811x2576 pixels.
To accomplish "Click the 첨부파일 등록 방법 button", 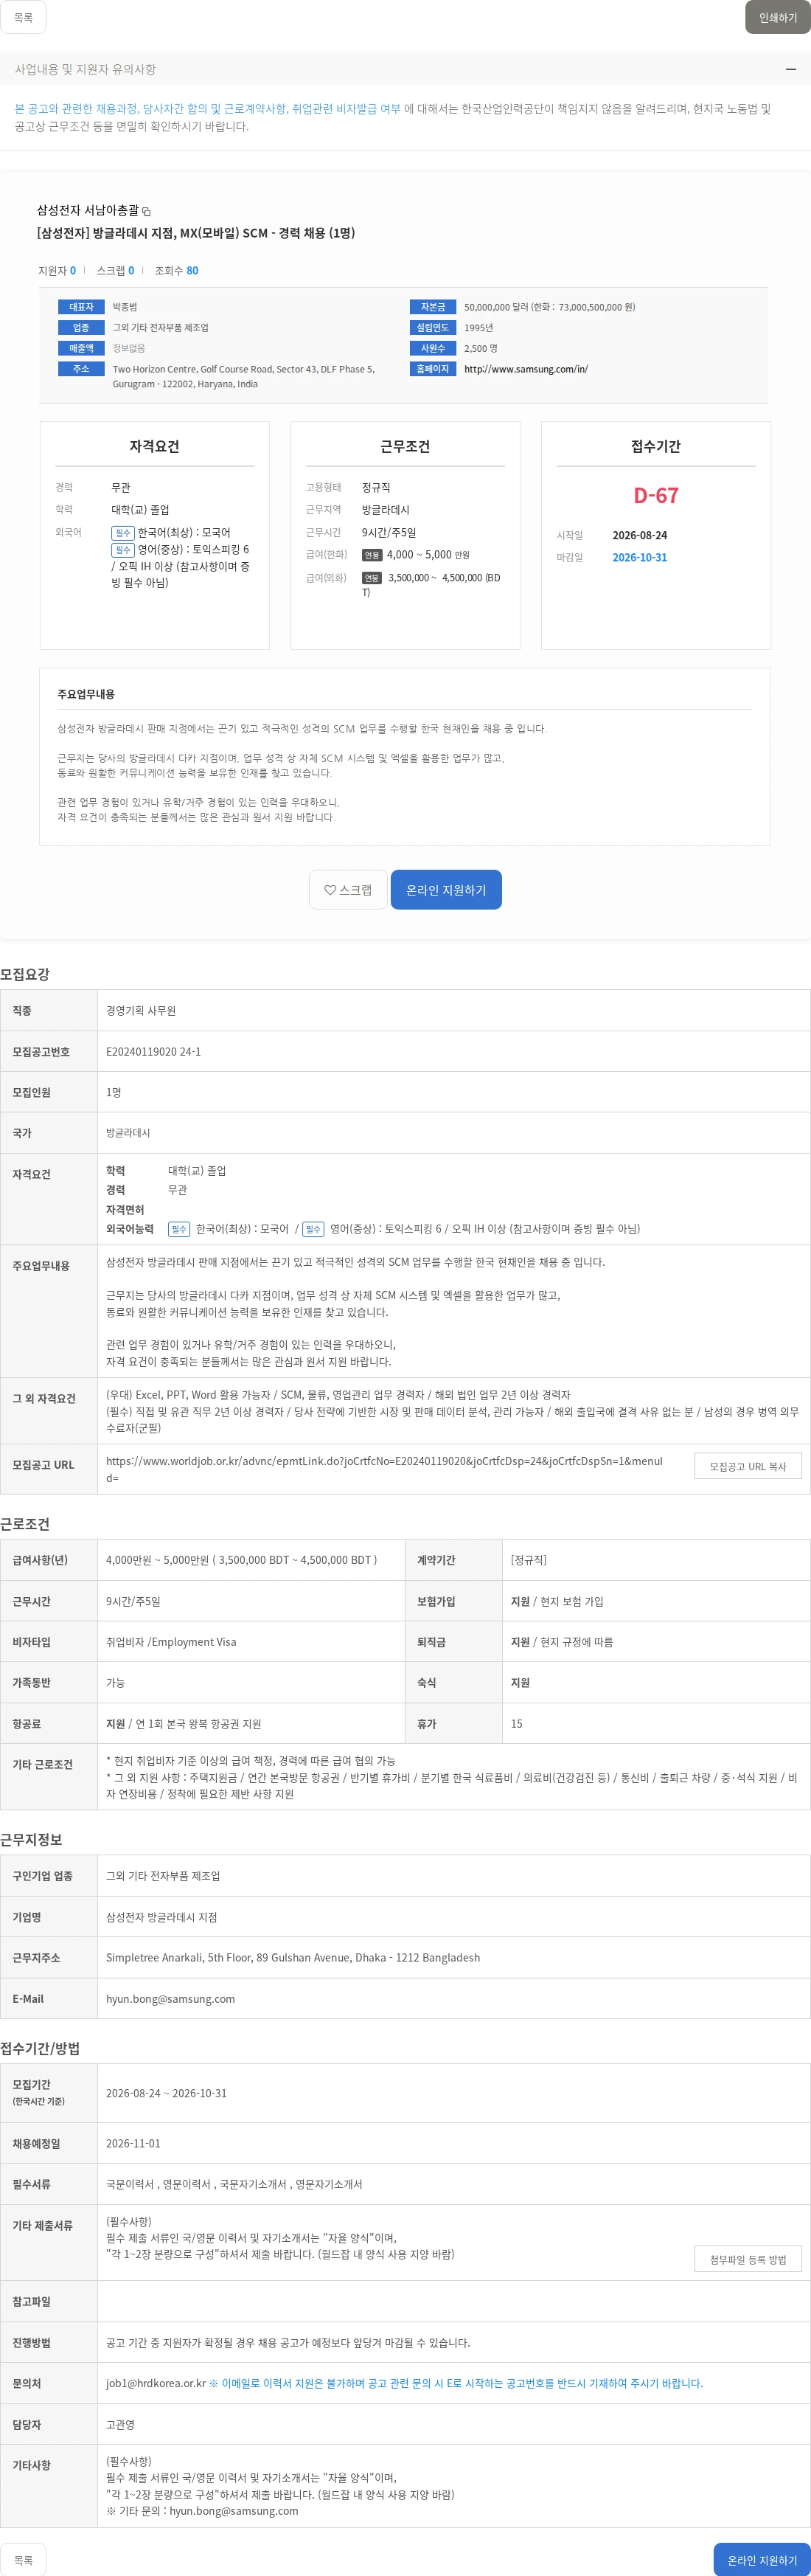I will coord(748,2259).
